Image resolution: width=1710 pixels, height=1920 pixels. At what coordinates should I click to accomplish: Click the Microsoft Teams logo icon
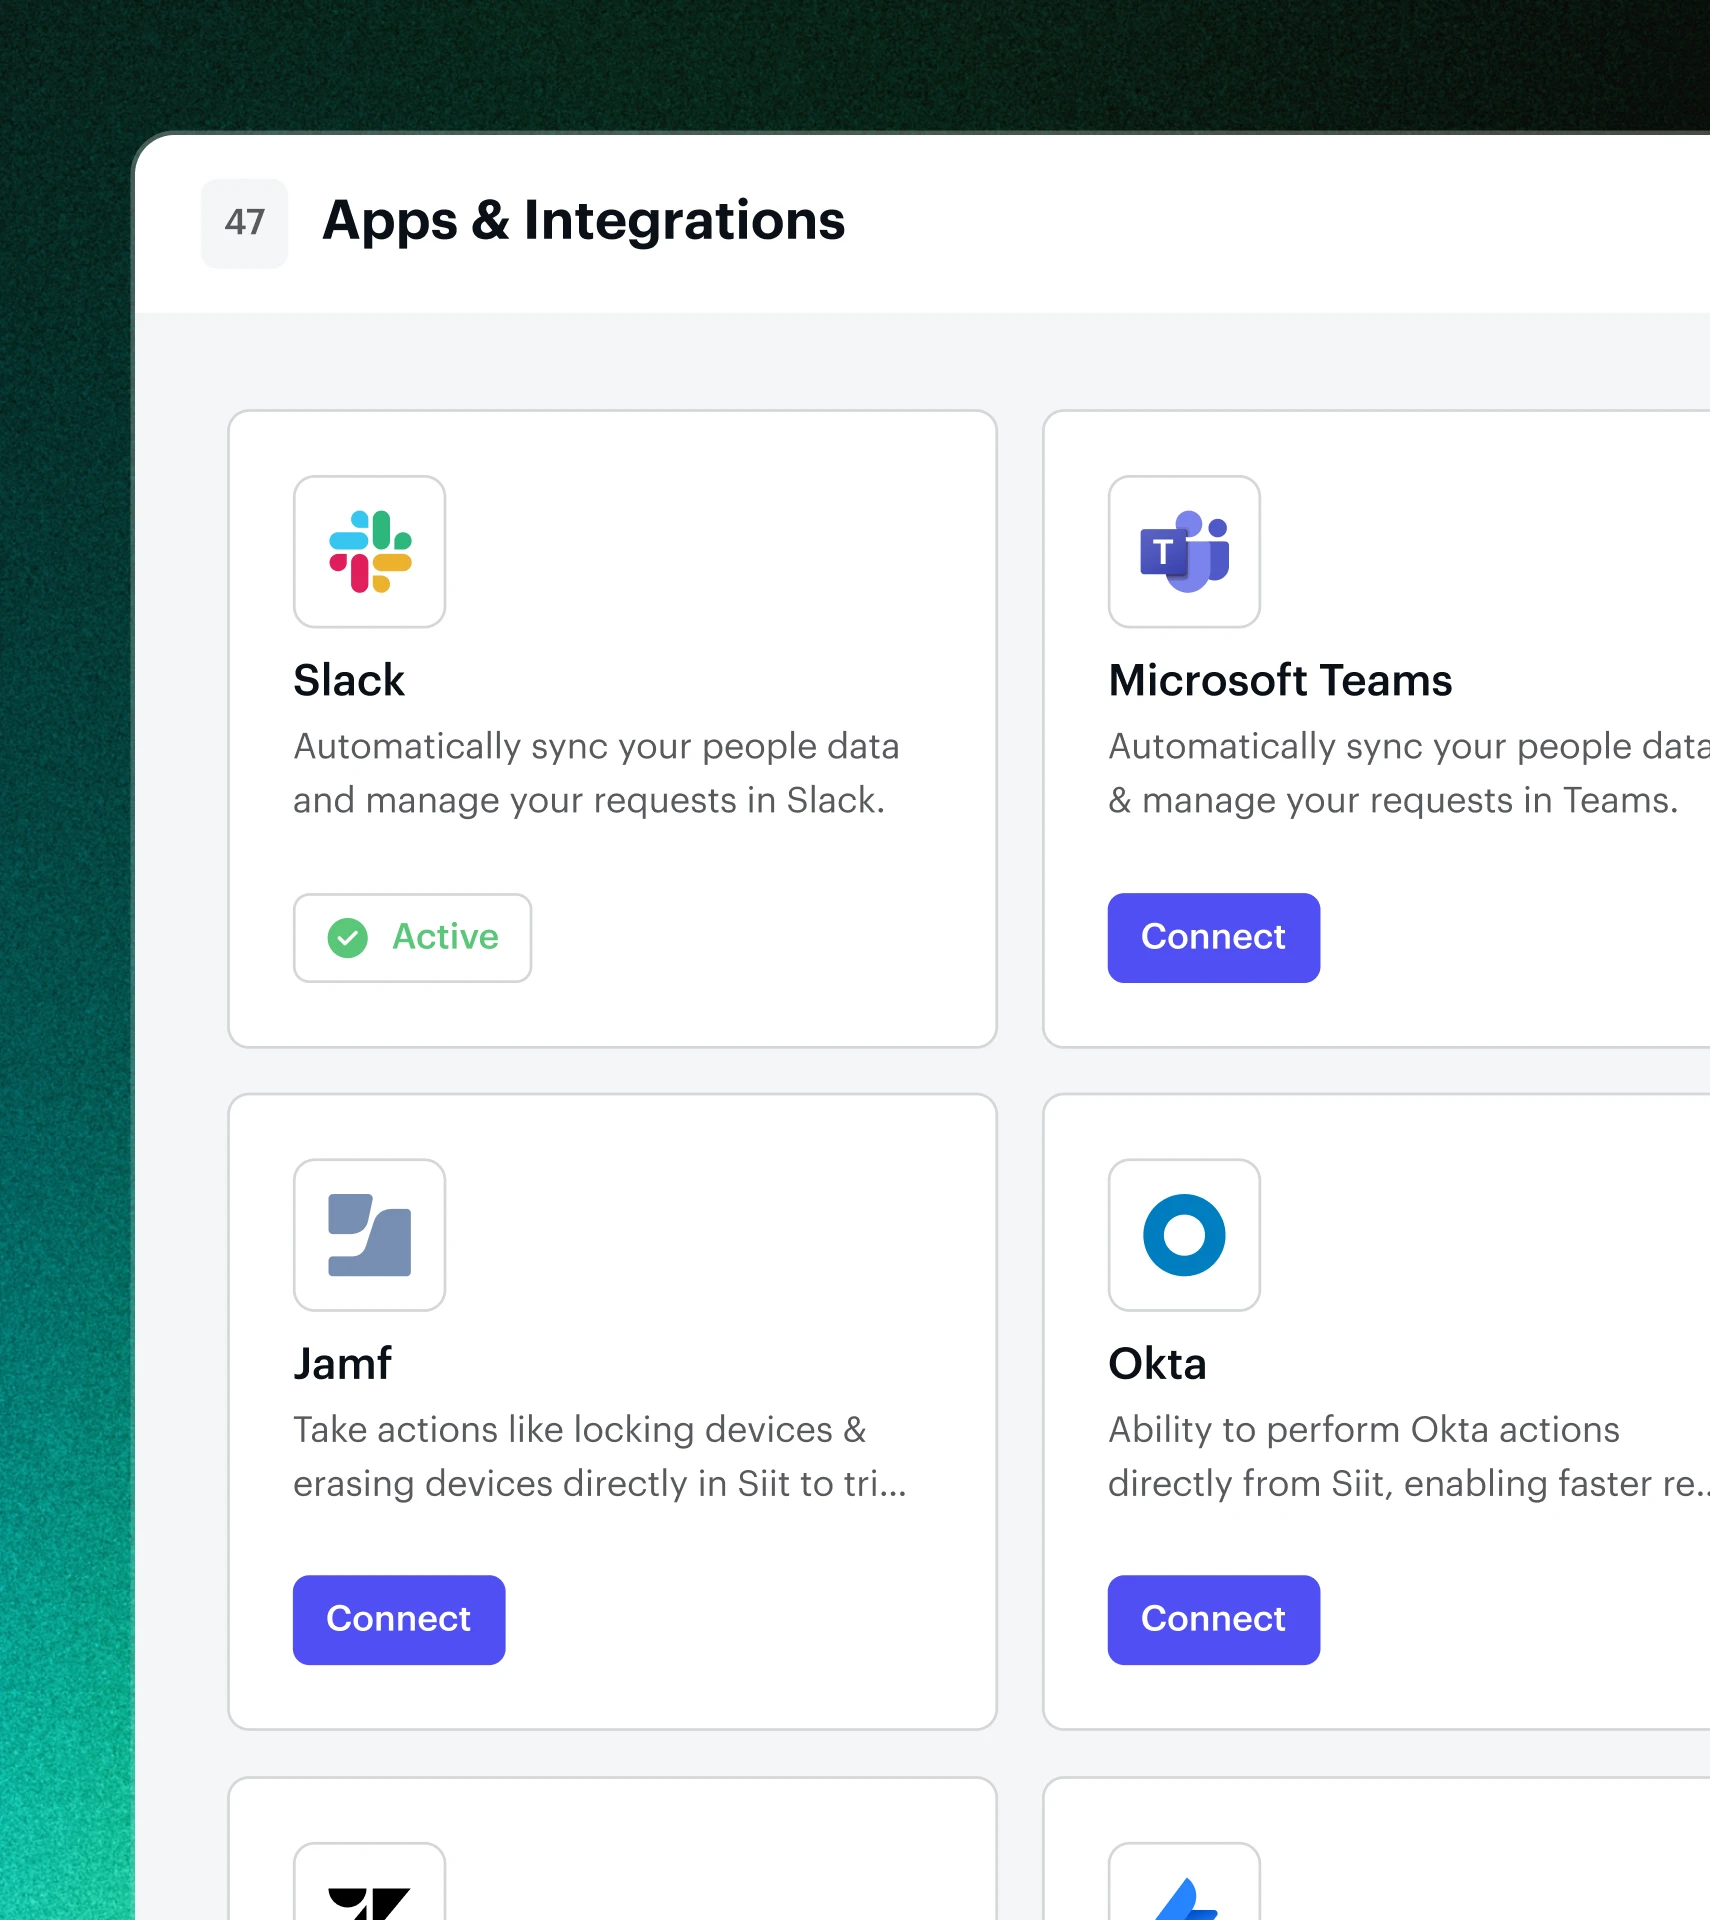point(1184,552)
